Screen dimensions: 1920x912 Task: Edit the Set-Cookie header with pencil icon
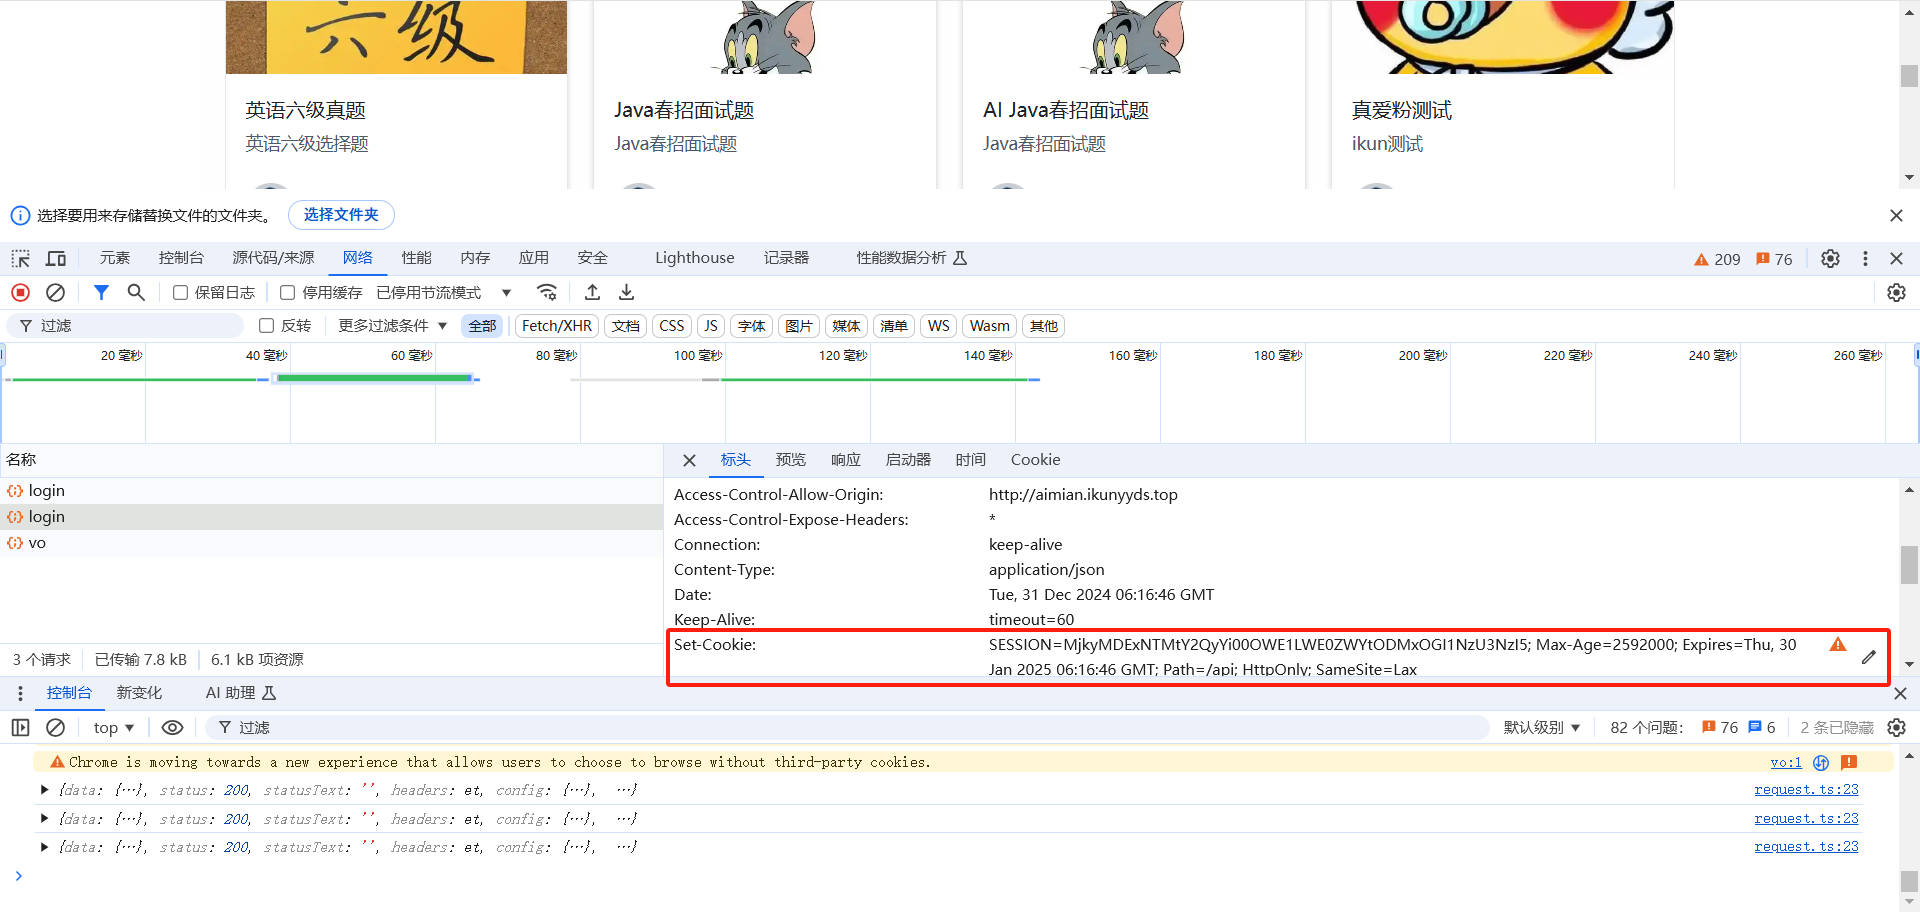[1868, 658]
